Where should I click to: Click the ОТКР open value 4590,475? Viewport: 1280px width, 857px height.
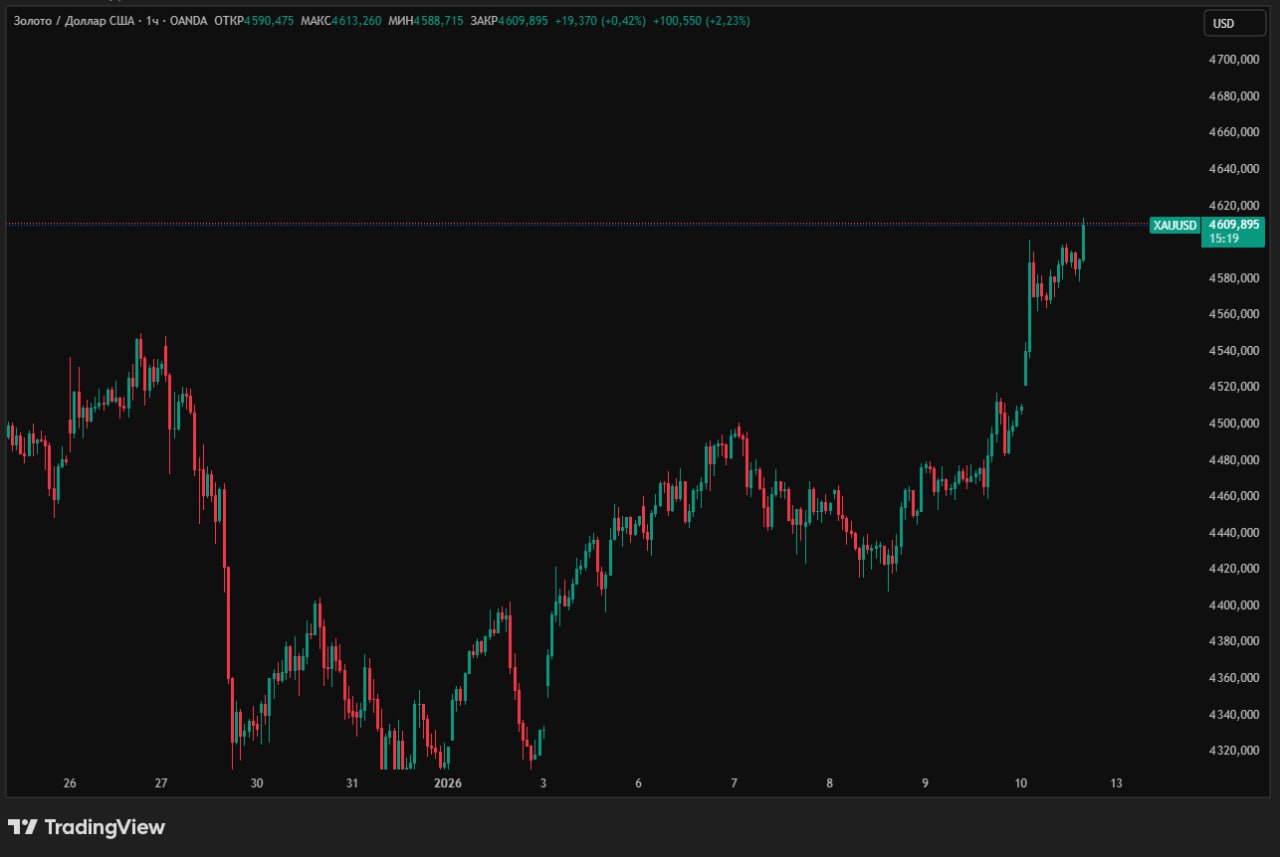(269, 20)
